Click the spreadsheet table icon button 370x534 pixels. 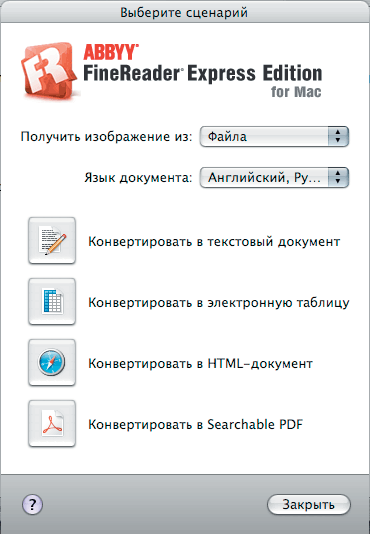coord(52,301)
